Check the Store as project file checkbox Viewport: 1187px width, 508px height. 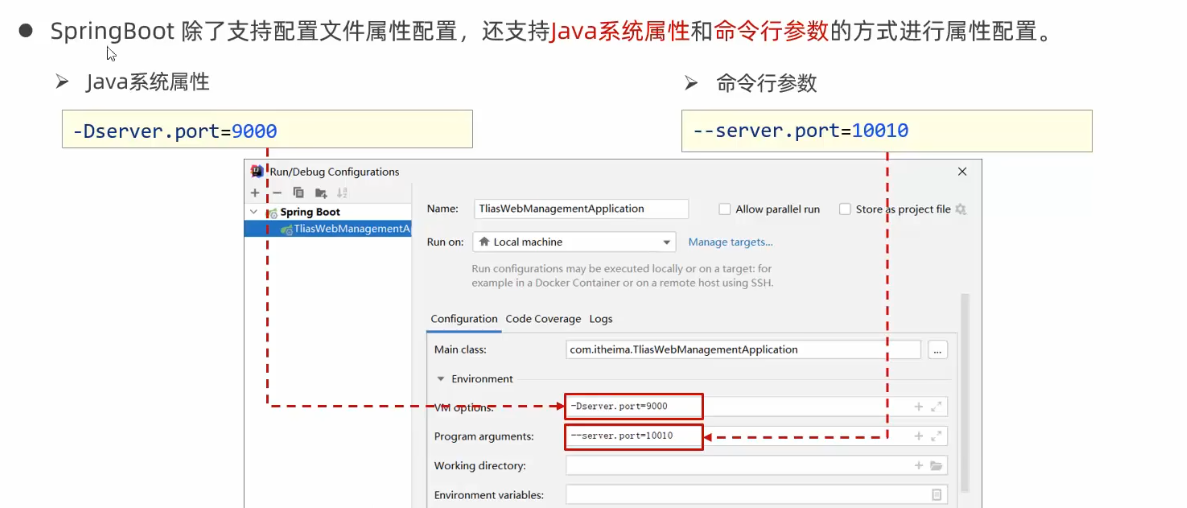tap(845, 210)
